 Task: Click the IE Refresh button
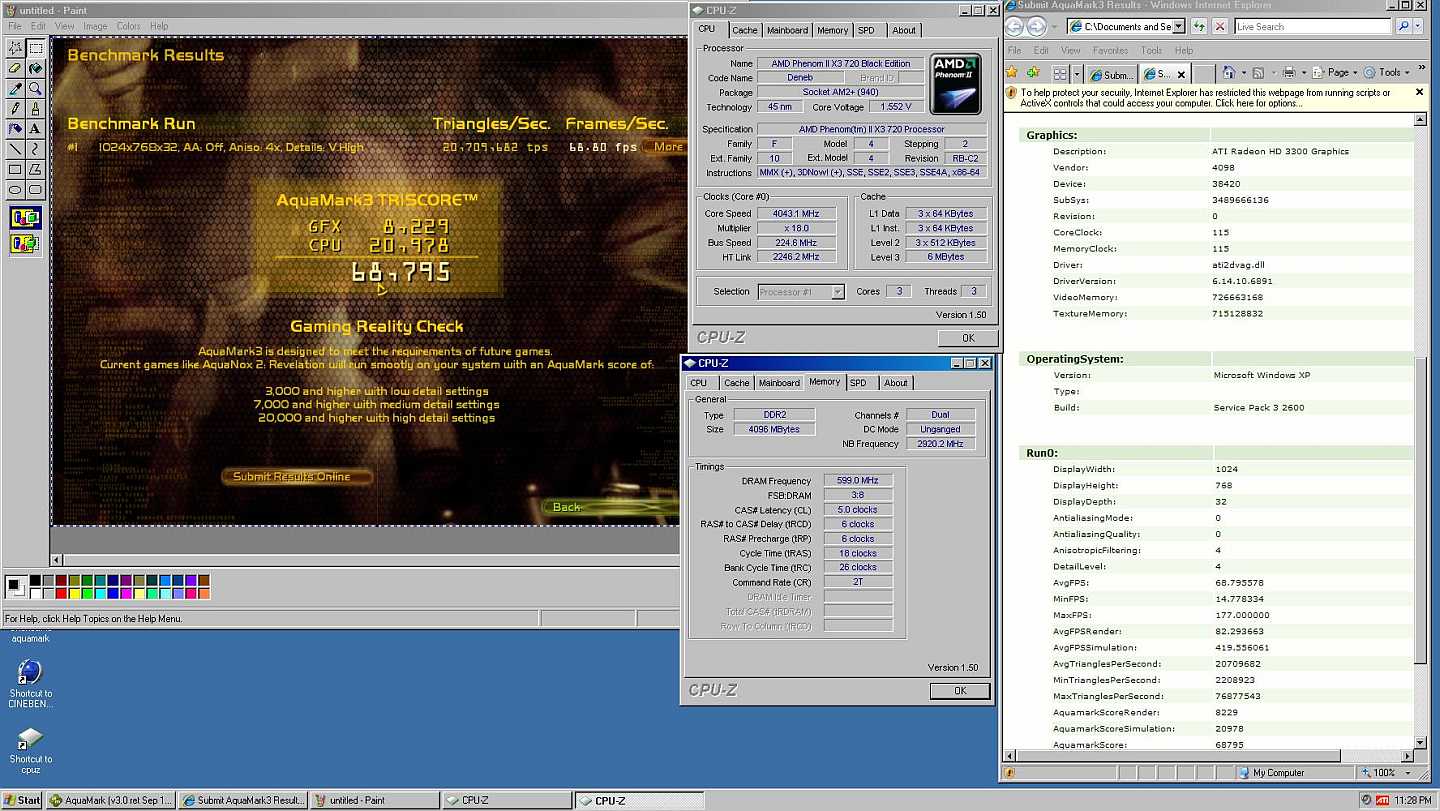pyautogui.click(x=1200, y=26)
